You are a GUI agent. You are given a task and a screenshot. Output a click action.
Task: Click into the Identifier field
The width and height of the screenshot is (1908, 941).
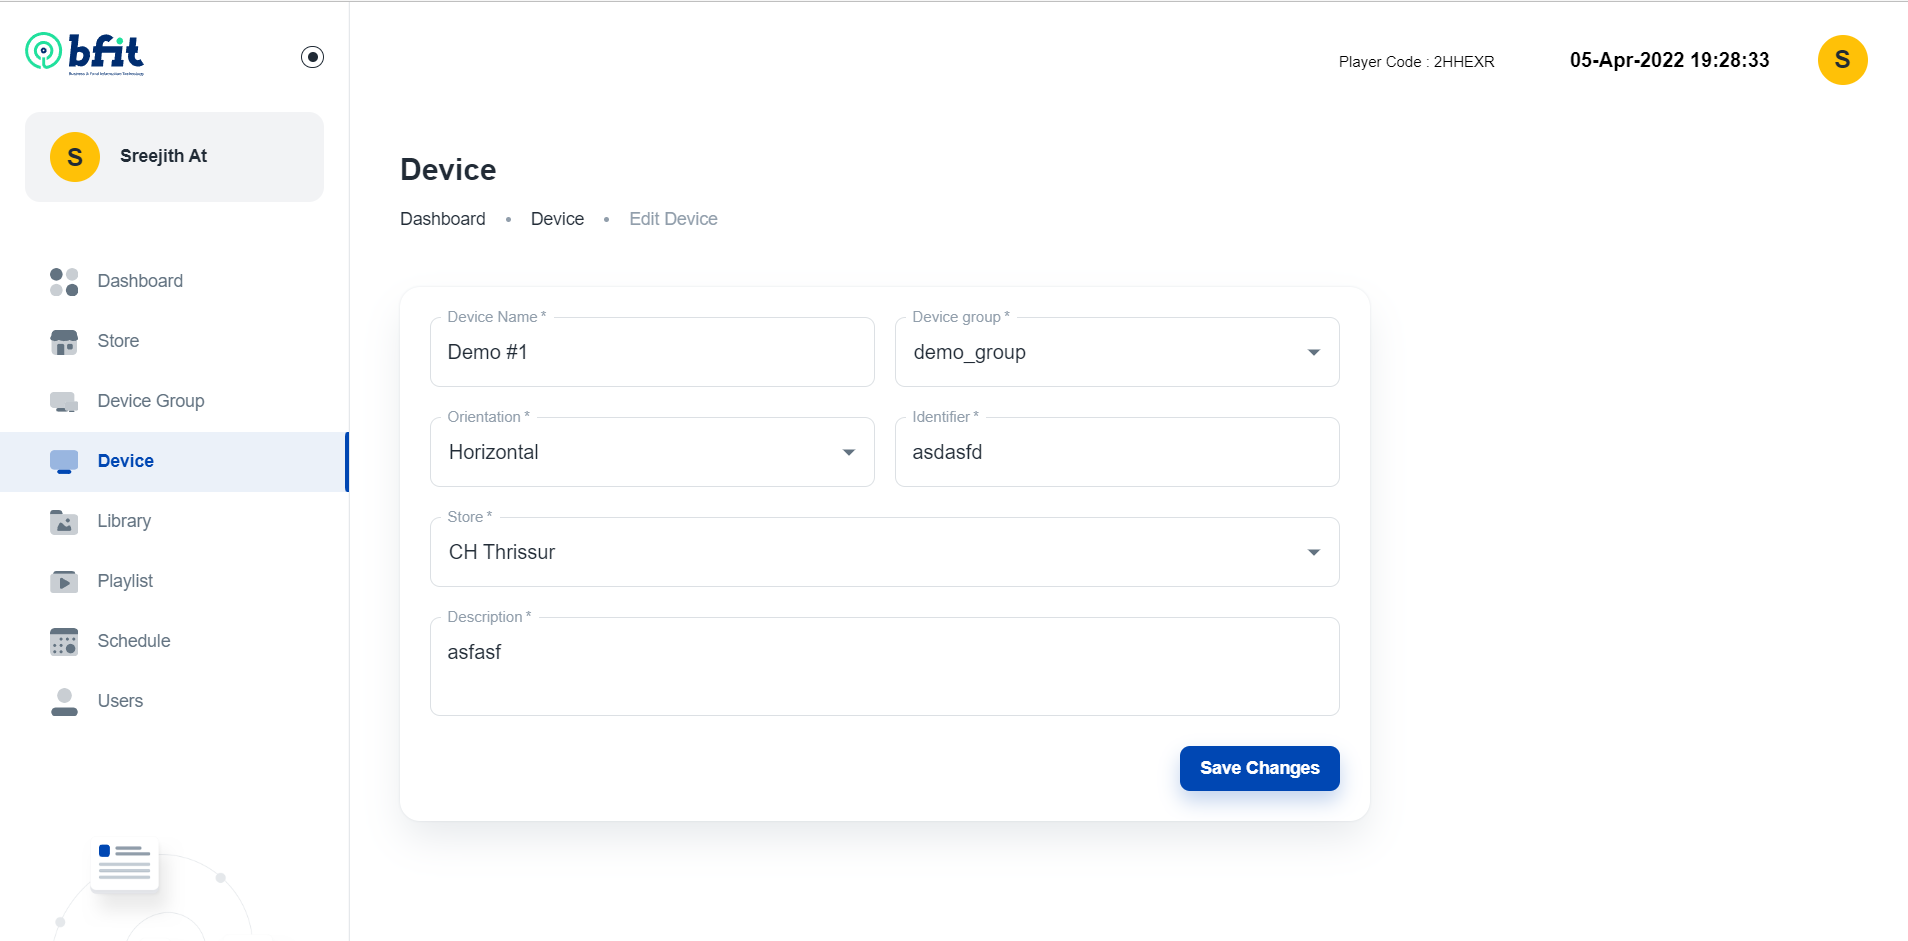tap(1117, 452)
